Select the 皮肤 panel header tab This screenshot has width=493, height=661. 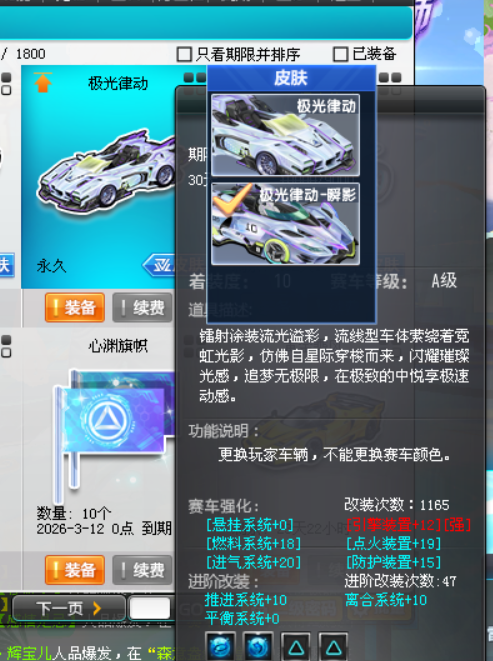[x=291, y=78]
